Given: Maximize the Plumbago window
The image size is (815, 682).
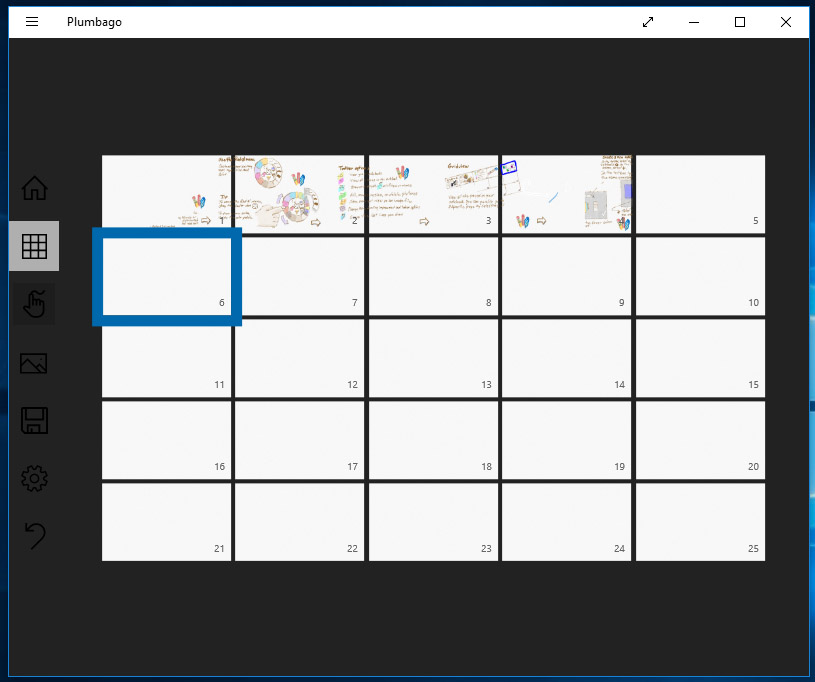Looking at the screenshot, I should coord(740,22).
